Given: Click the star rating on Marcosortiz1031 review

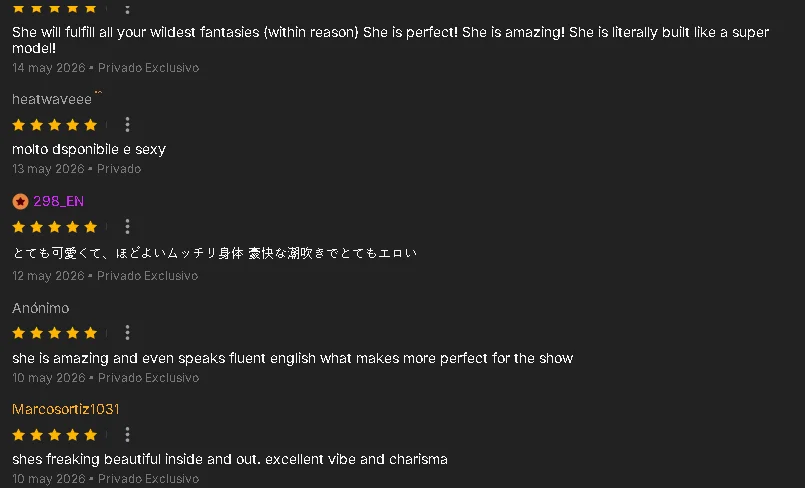Looking at the screenshot, I should coord(55,435).
